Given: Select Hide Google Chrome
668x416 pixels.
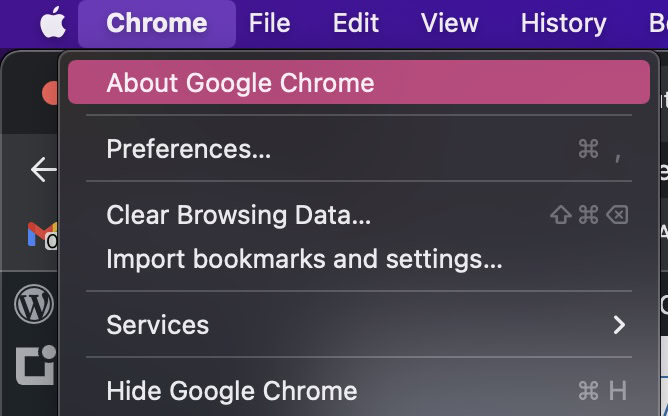Looking at the screenshot, I should coord(231,391).
